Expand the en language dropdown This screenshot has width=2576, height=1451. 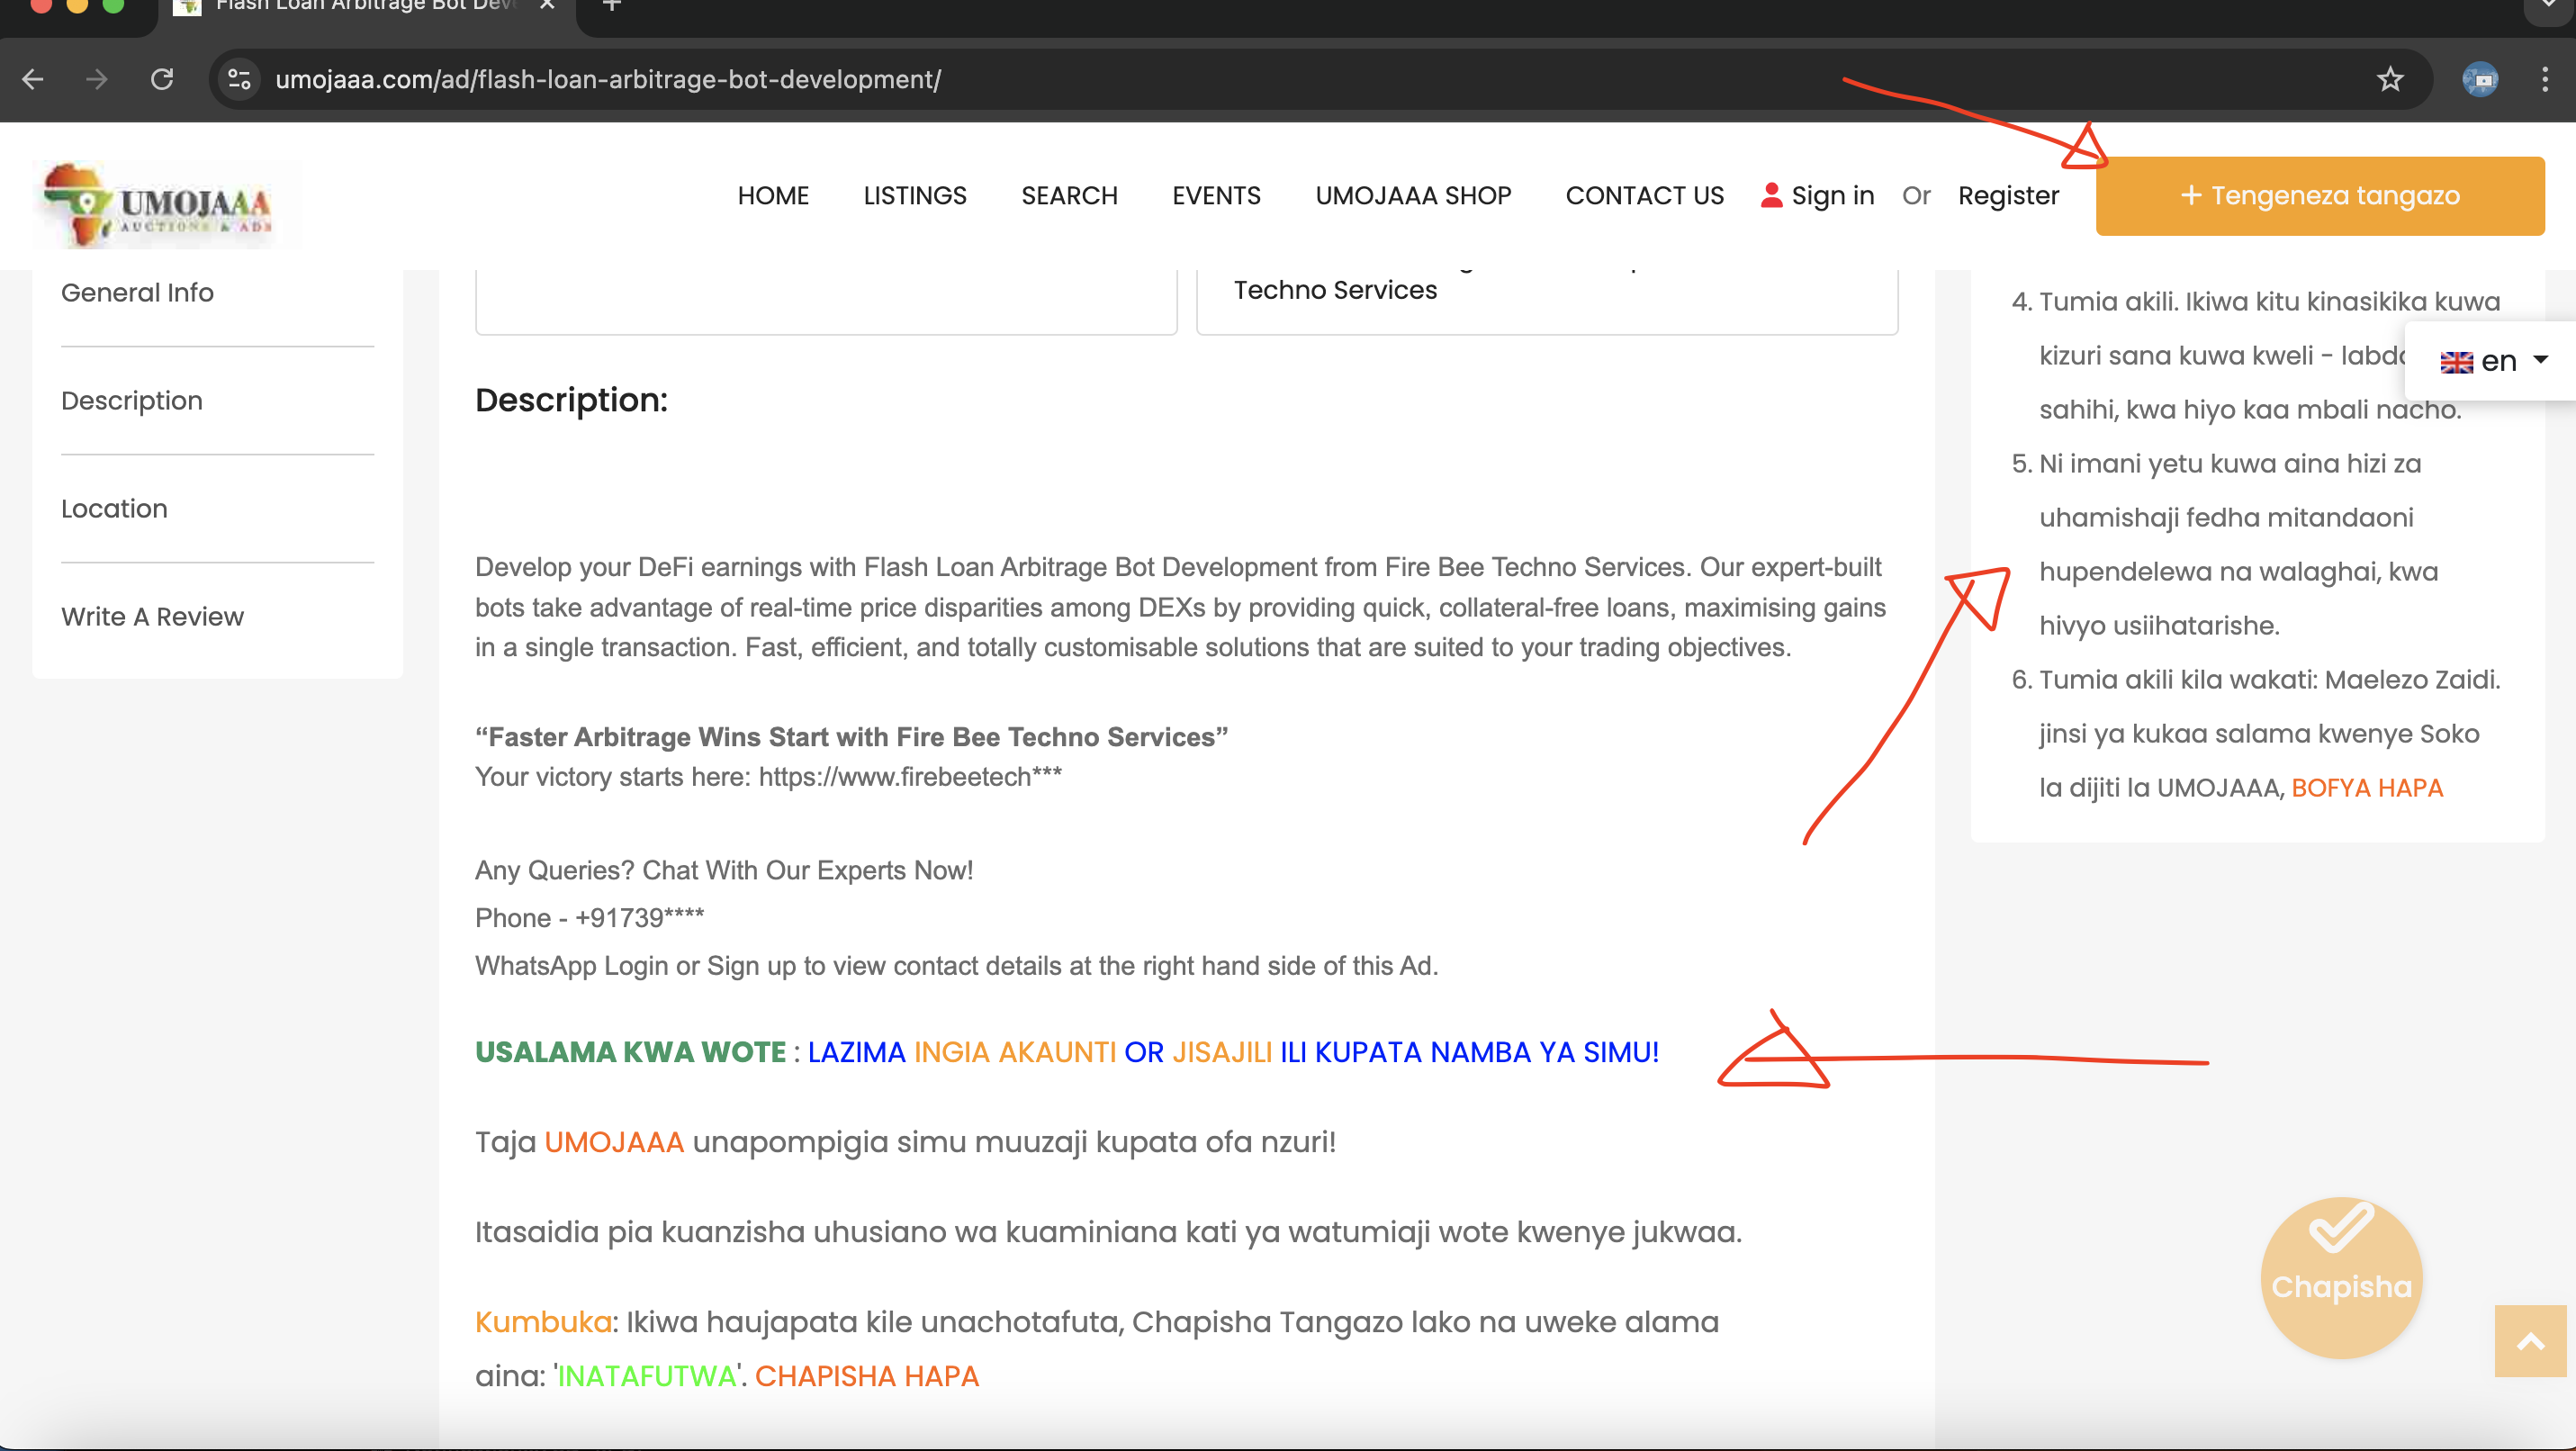pyautogui.click(x=2493, y=361)
